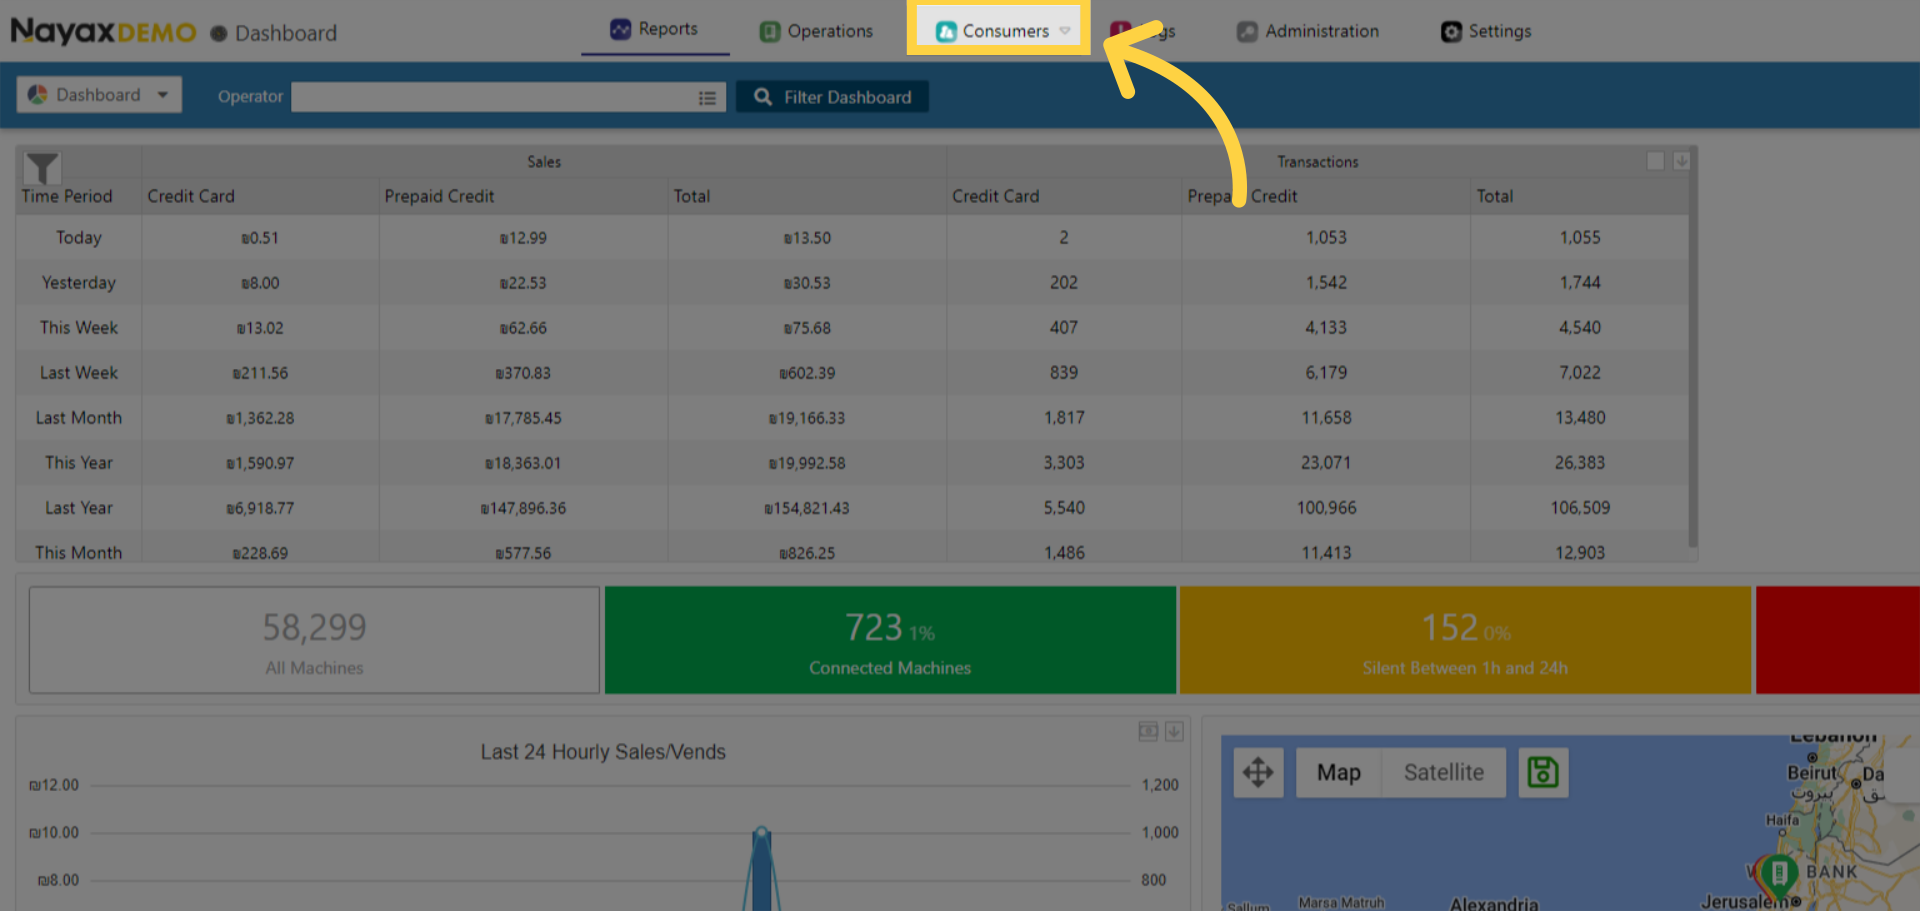Open the Operations menu
The height and width of the screenshot is (911, 1920).
pos(817,31)
